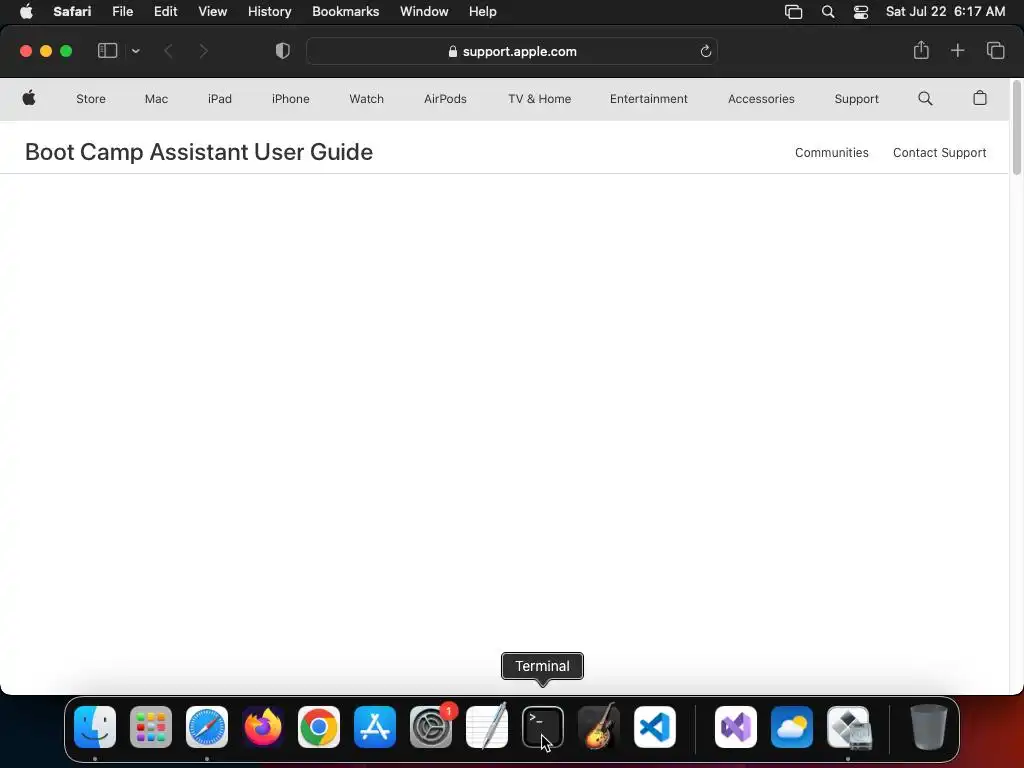Click the search magnifier on apple.com
The image size is (1024, 768).
pyautogui.click(x=925, y=98)
